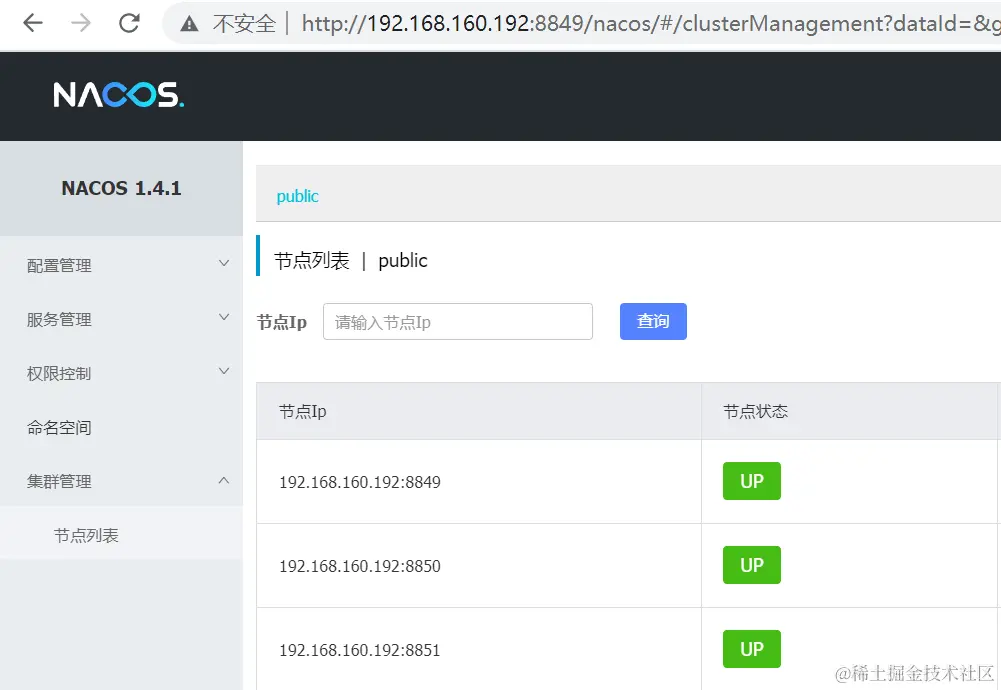
Task: Toggle the chevron beside 服务管理
Action: coord(224,317)
